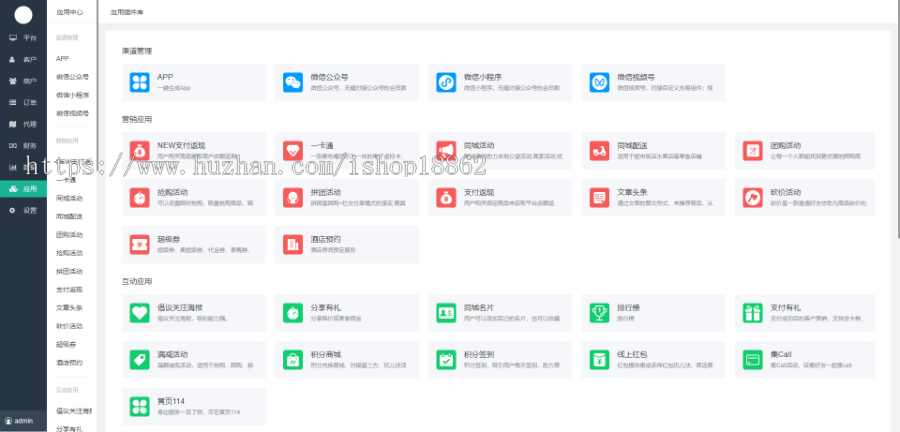Go to 同城配送 in the sidebar list

(69, 216)
